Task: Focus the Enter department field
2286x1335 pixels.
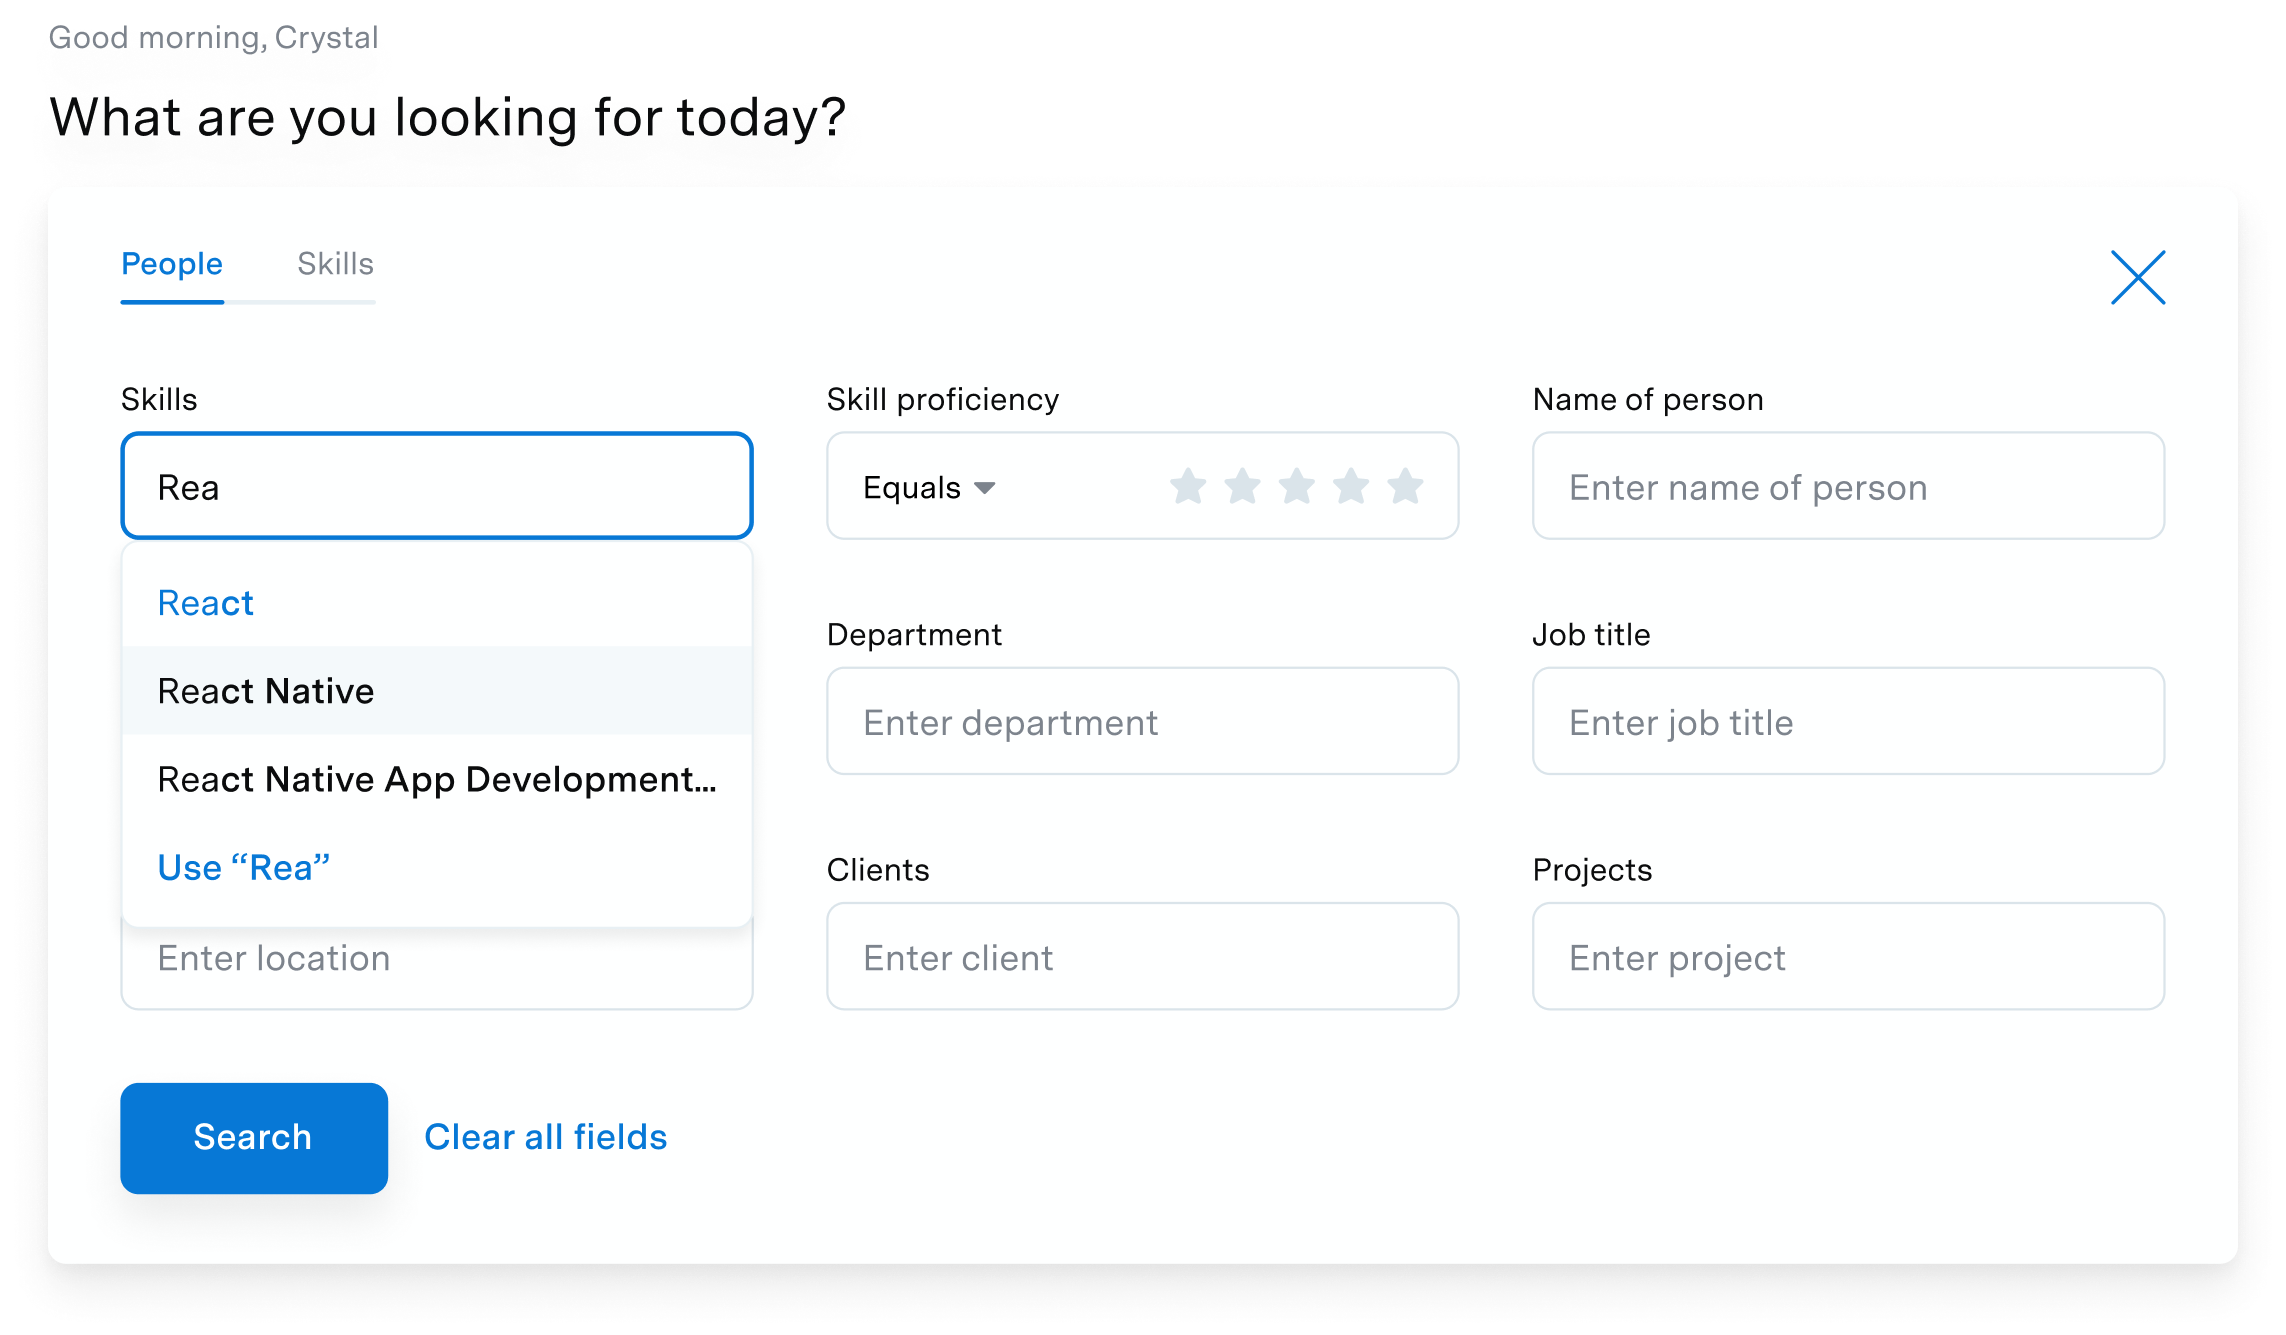Action: tap(1143, 721)
